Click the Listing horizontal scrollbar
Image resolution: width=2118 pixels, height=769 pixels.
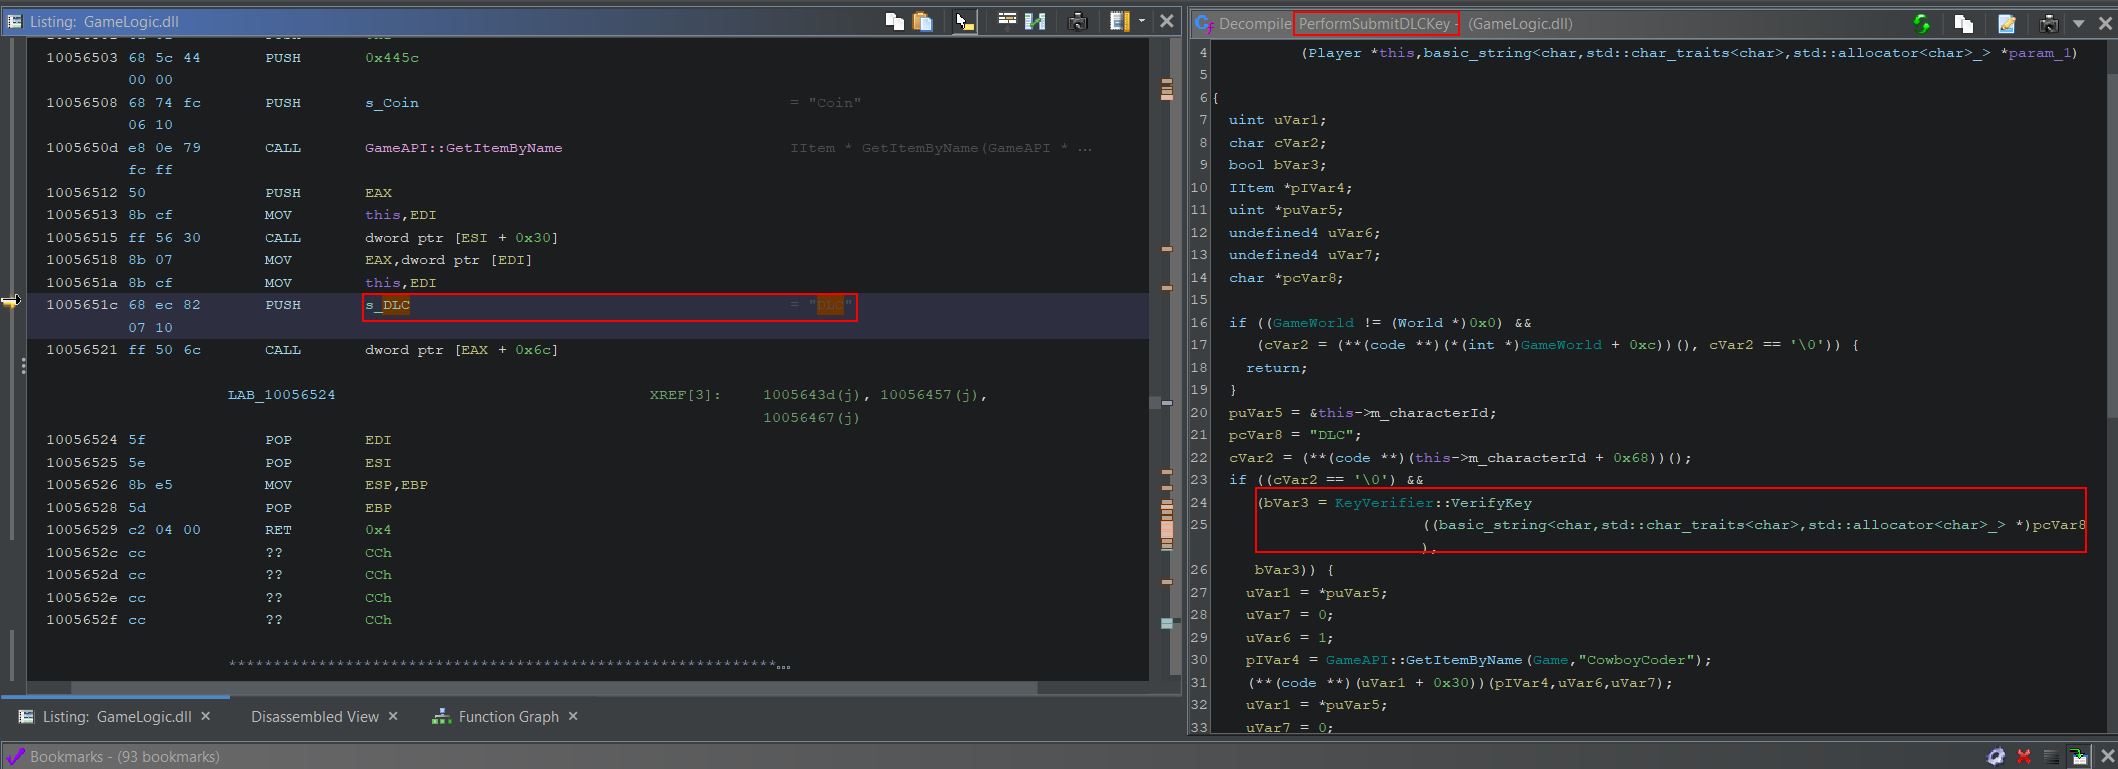point(554,688)
